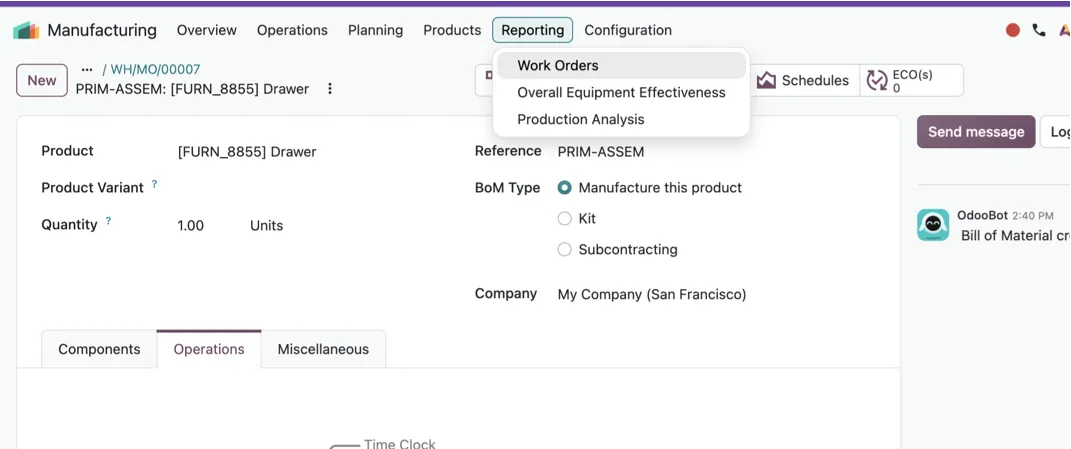
Task: Click the Quantity value 1.00
Action: [191, 226]
